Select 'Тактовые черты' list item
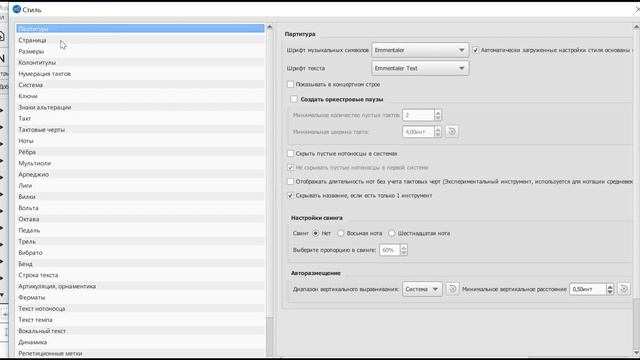 [x=140, y=129]
